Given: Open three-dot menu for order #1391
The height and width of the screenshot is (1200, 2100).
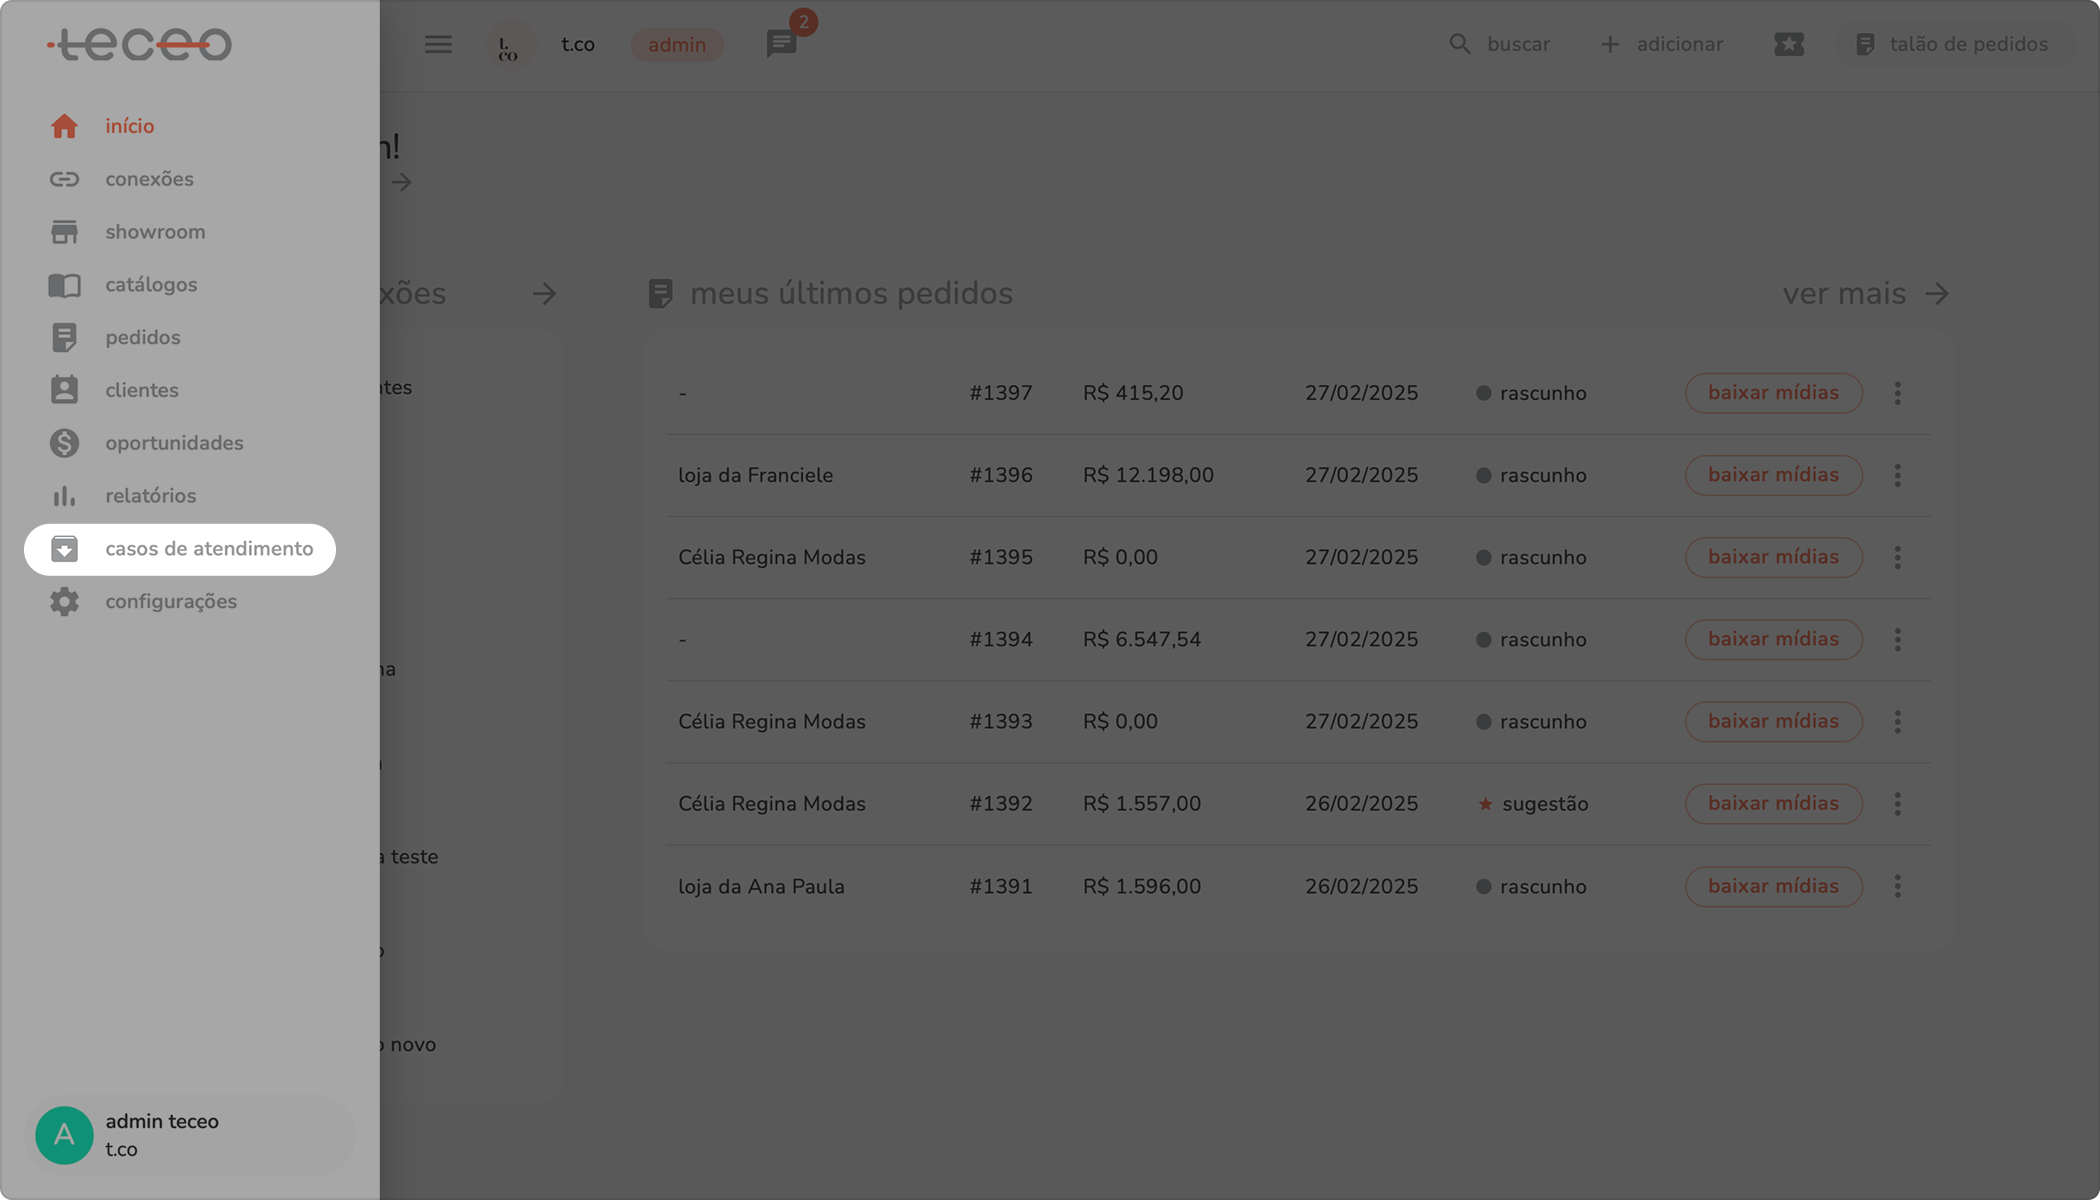Looking at the screenshot, I should 1897,886.
